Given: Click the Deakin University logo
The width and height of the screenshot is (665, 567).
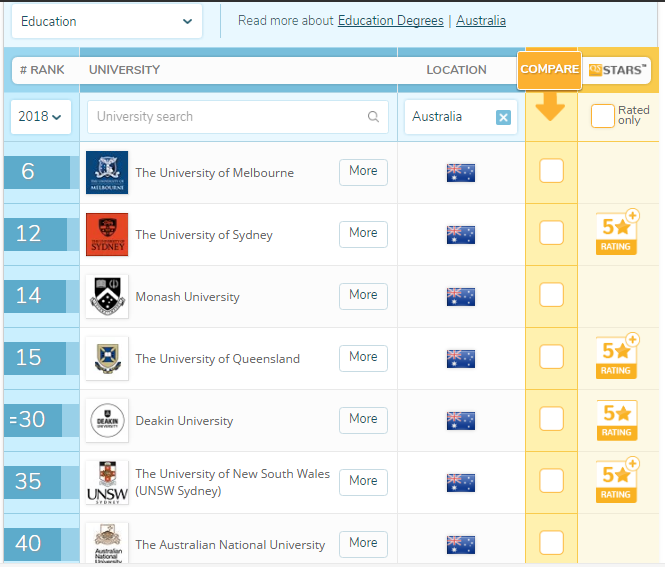Looking at the screenshot, I should 107,420.
